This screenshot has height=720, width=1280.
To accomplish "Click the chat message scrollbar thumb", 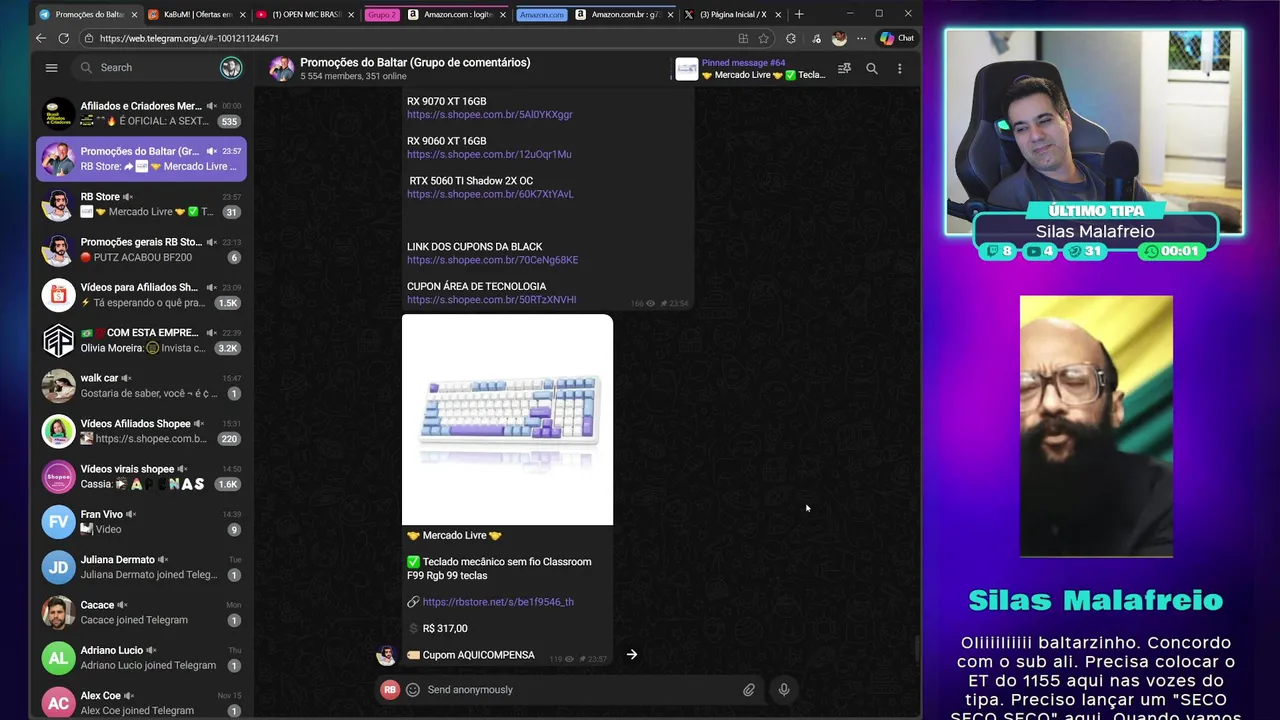I will coord(917,648).
